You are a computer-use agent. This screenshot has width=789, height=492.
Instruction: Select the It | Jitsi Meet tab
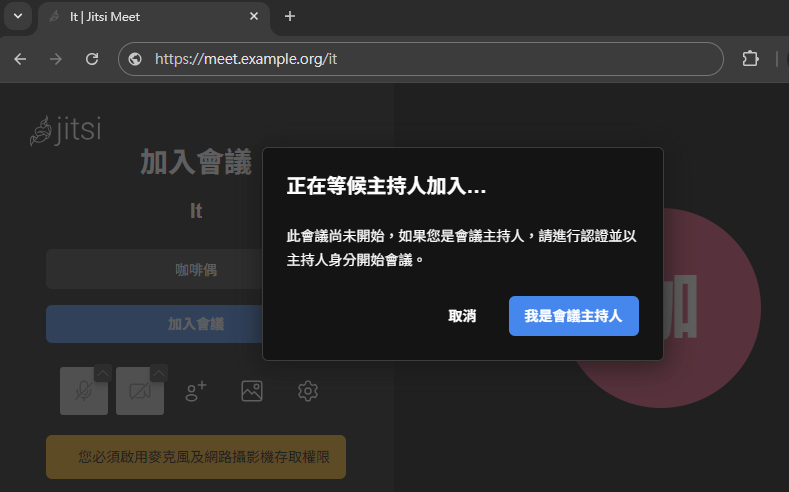tap(153, 17)
